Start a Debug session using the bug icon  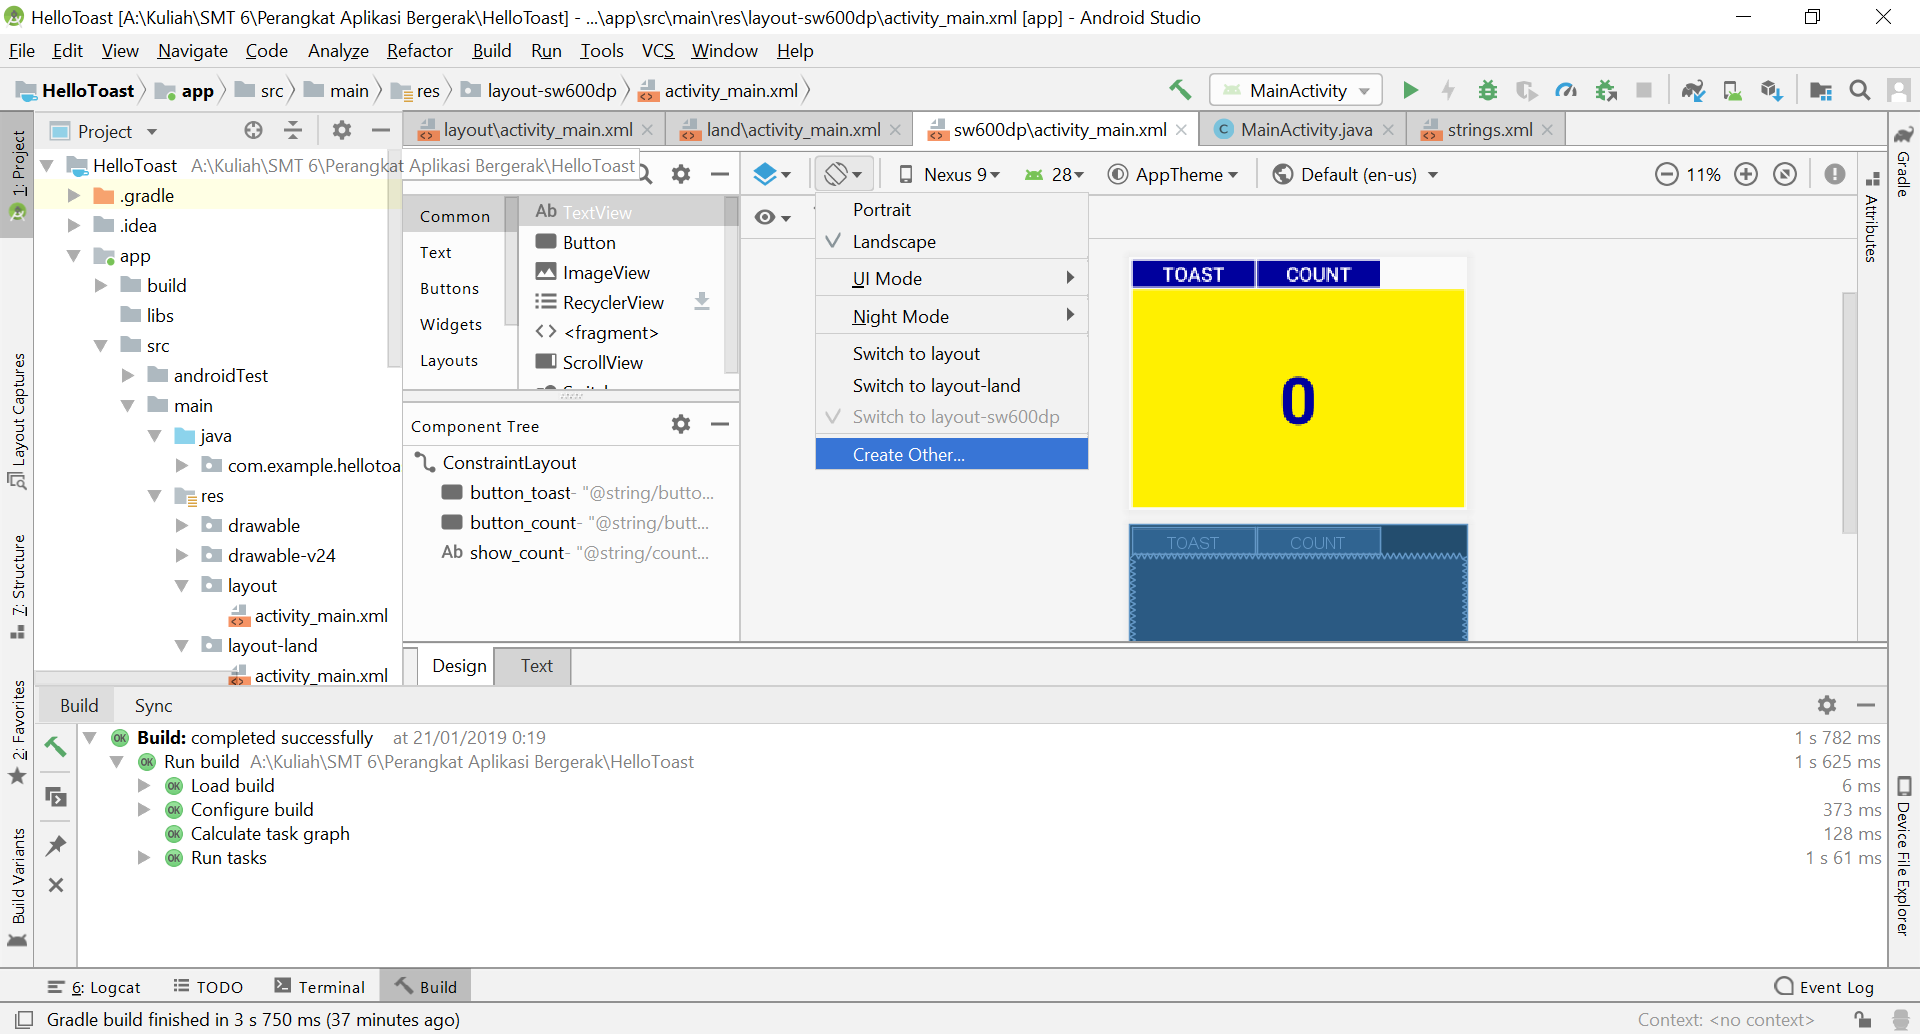click(x=1488, y=90)
